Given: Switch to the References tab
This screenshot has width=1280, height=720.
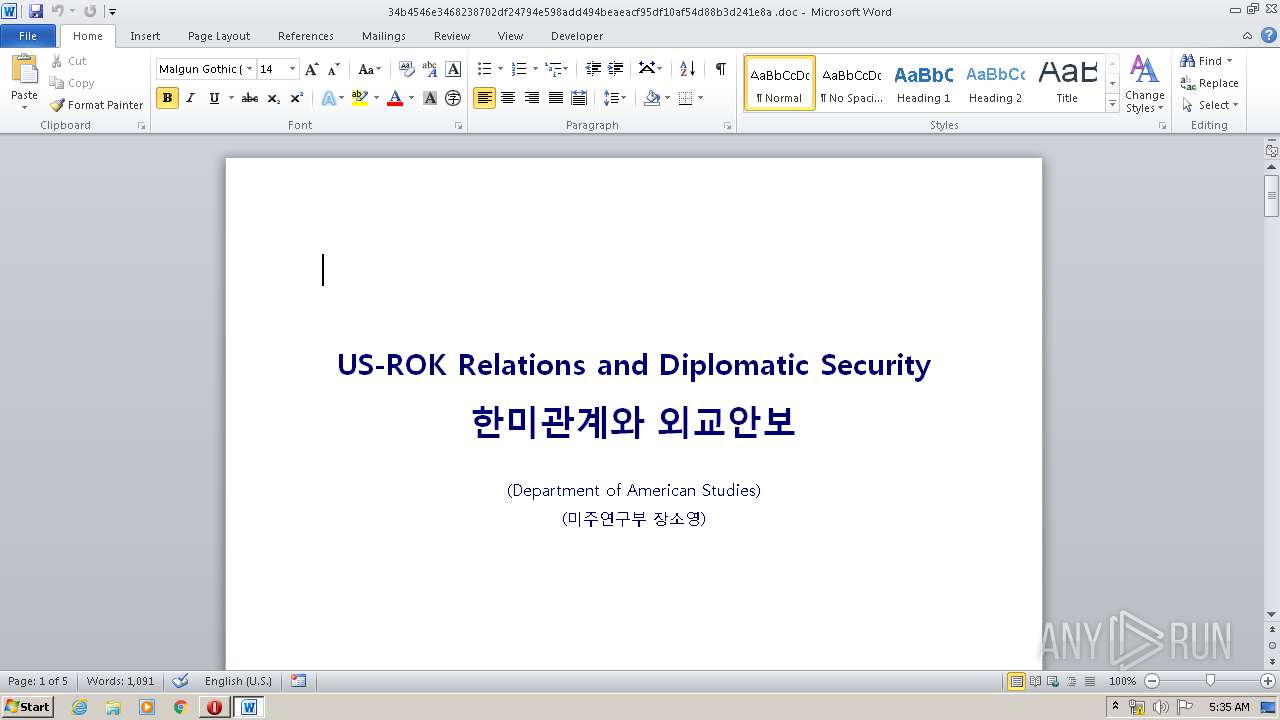Looking at the screenshot, I should coord(306,35).
